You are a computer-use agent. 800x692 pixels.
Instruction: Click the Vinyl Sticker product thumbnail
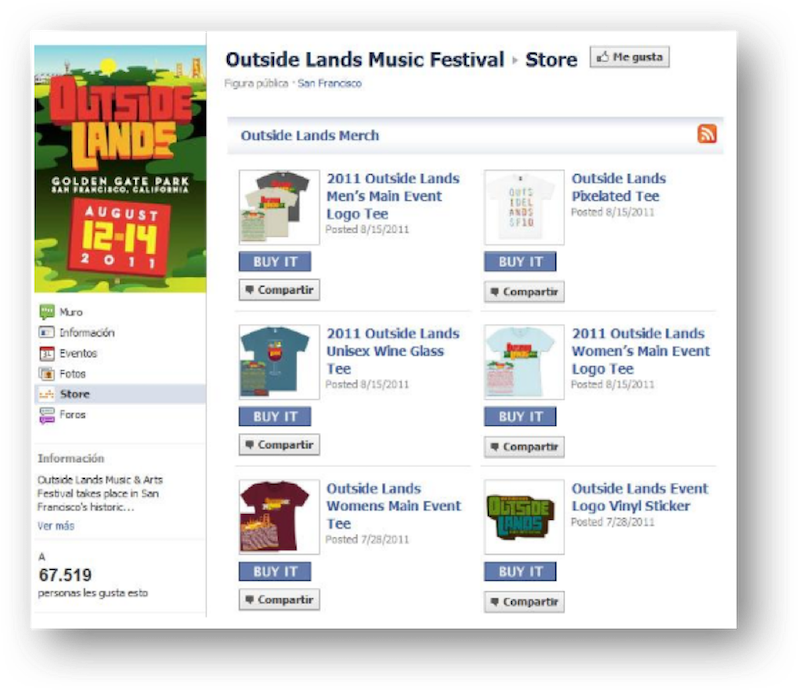click(524, 517)
